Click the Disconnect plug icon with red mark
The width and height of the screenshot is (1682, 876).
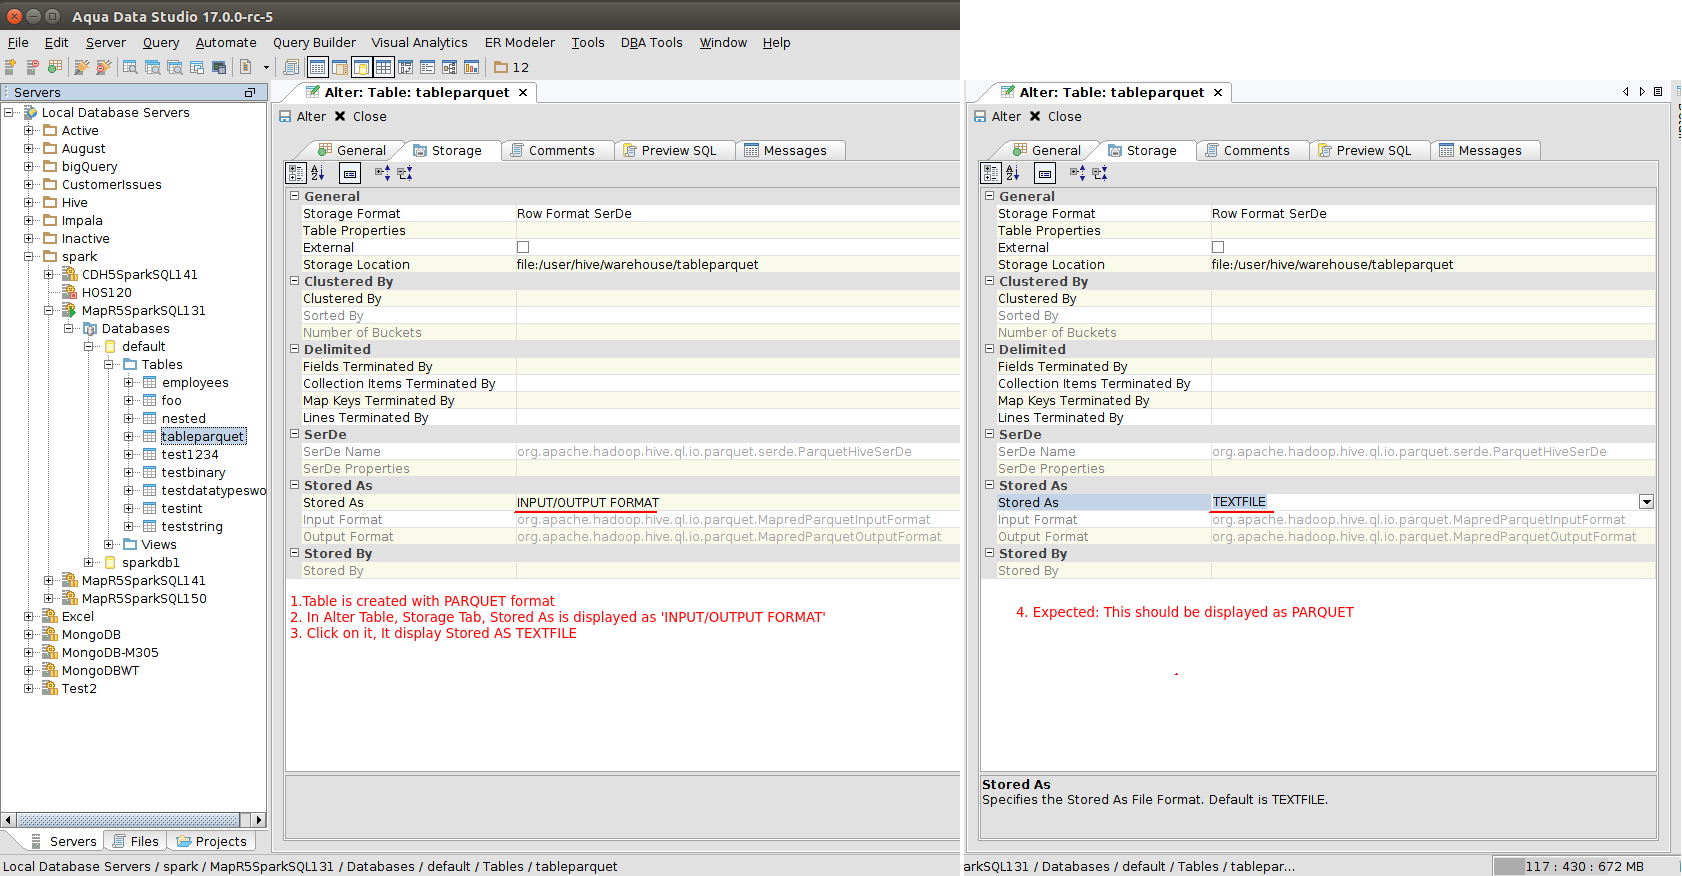(104, 67)
